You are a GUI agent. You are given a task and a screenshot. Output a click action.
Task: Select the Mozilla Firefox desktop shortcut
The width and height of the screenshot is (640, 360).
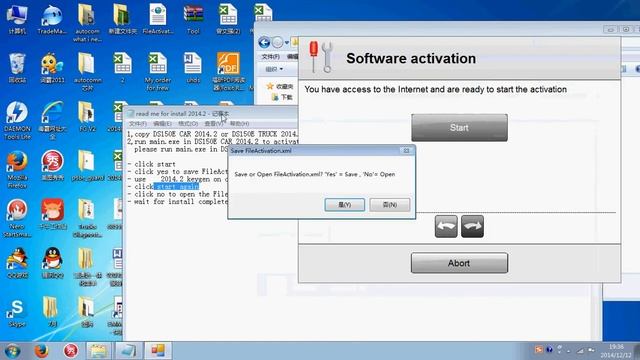pyautogui.click(x=17, y=169)
